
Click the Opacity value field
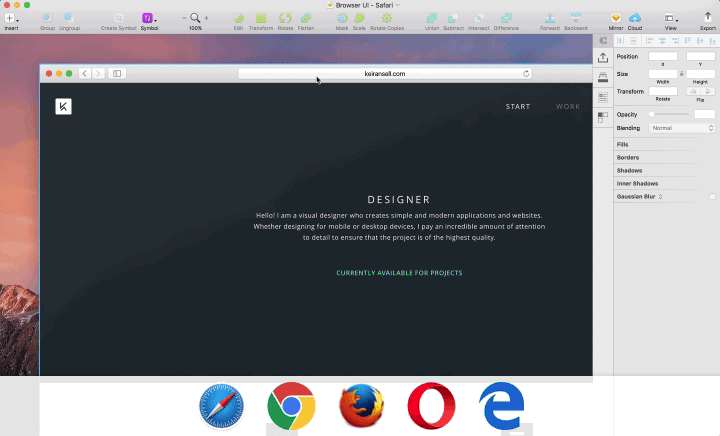[x=704, y=114]
